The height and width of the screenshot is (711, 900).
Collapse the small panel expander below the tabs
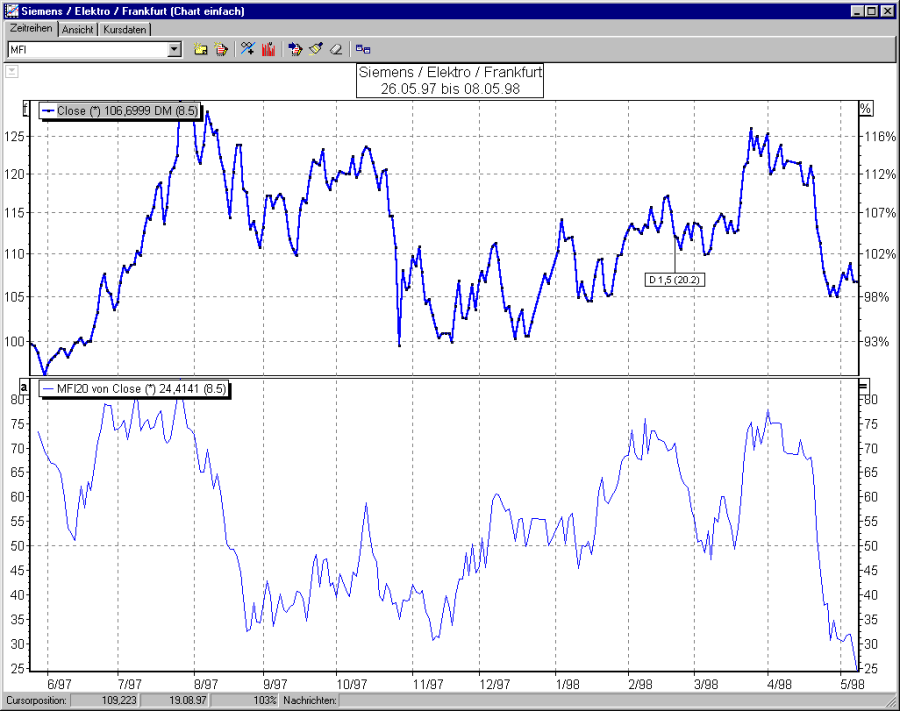click(11, 71)
